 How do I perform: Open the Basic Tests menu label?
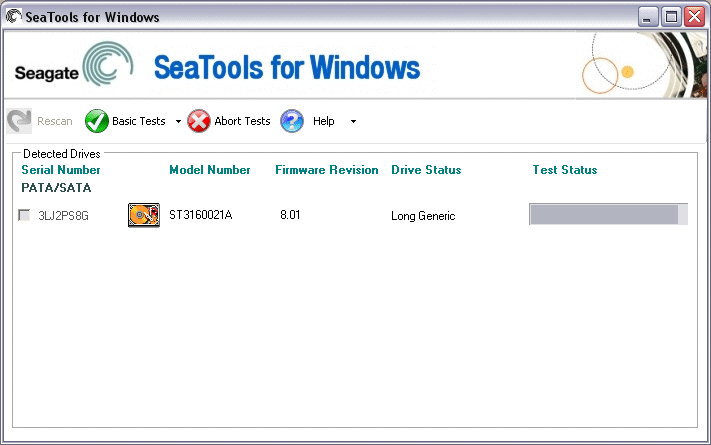point(139,121)
